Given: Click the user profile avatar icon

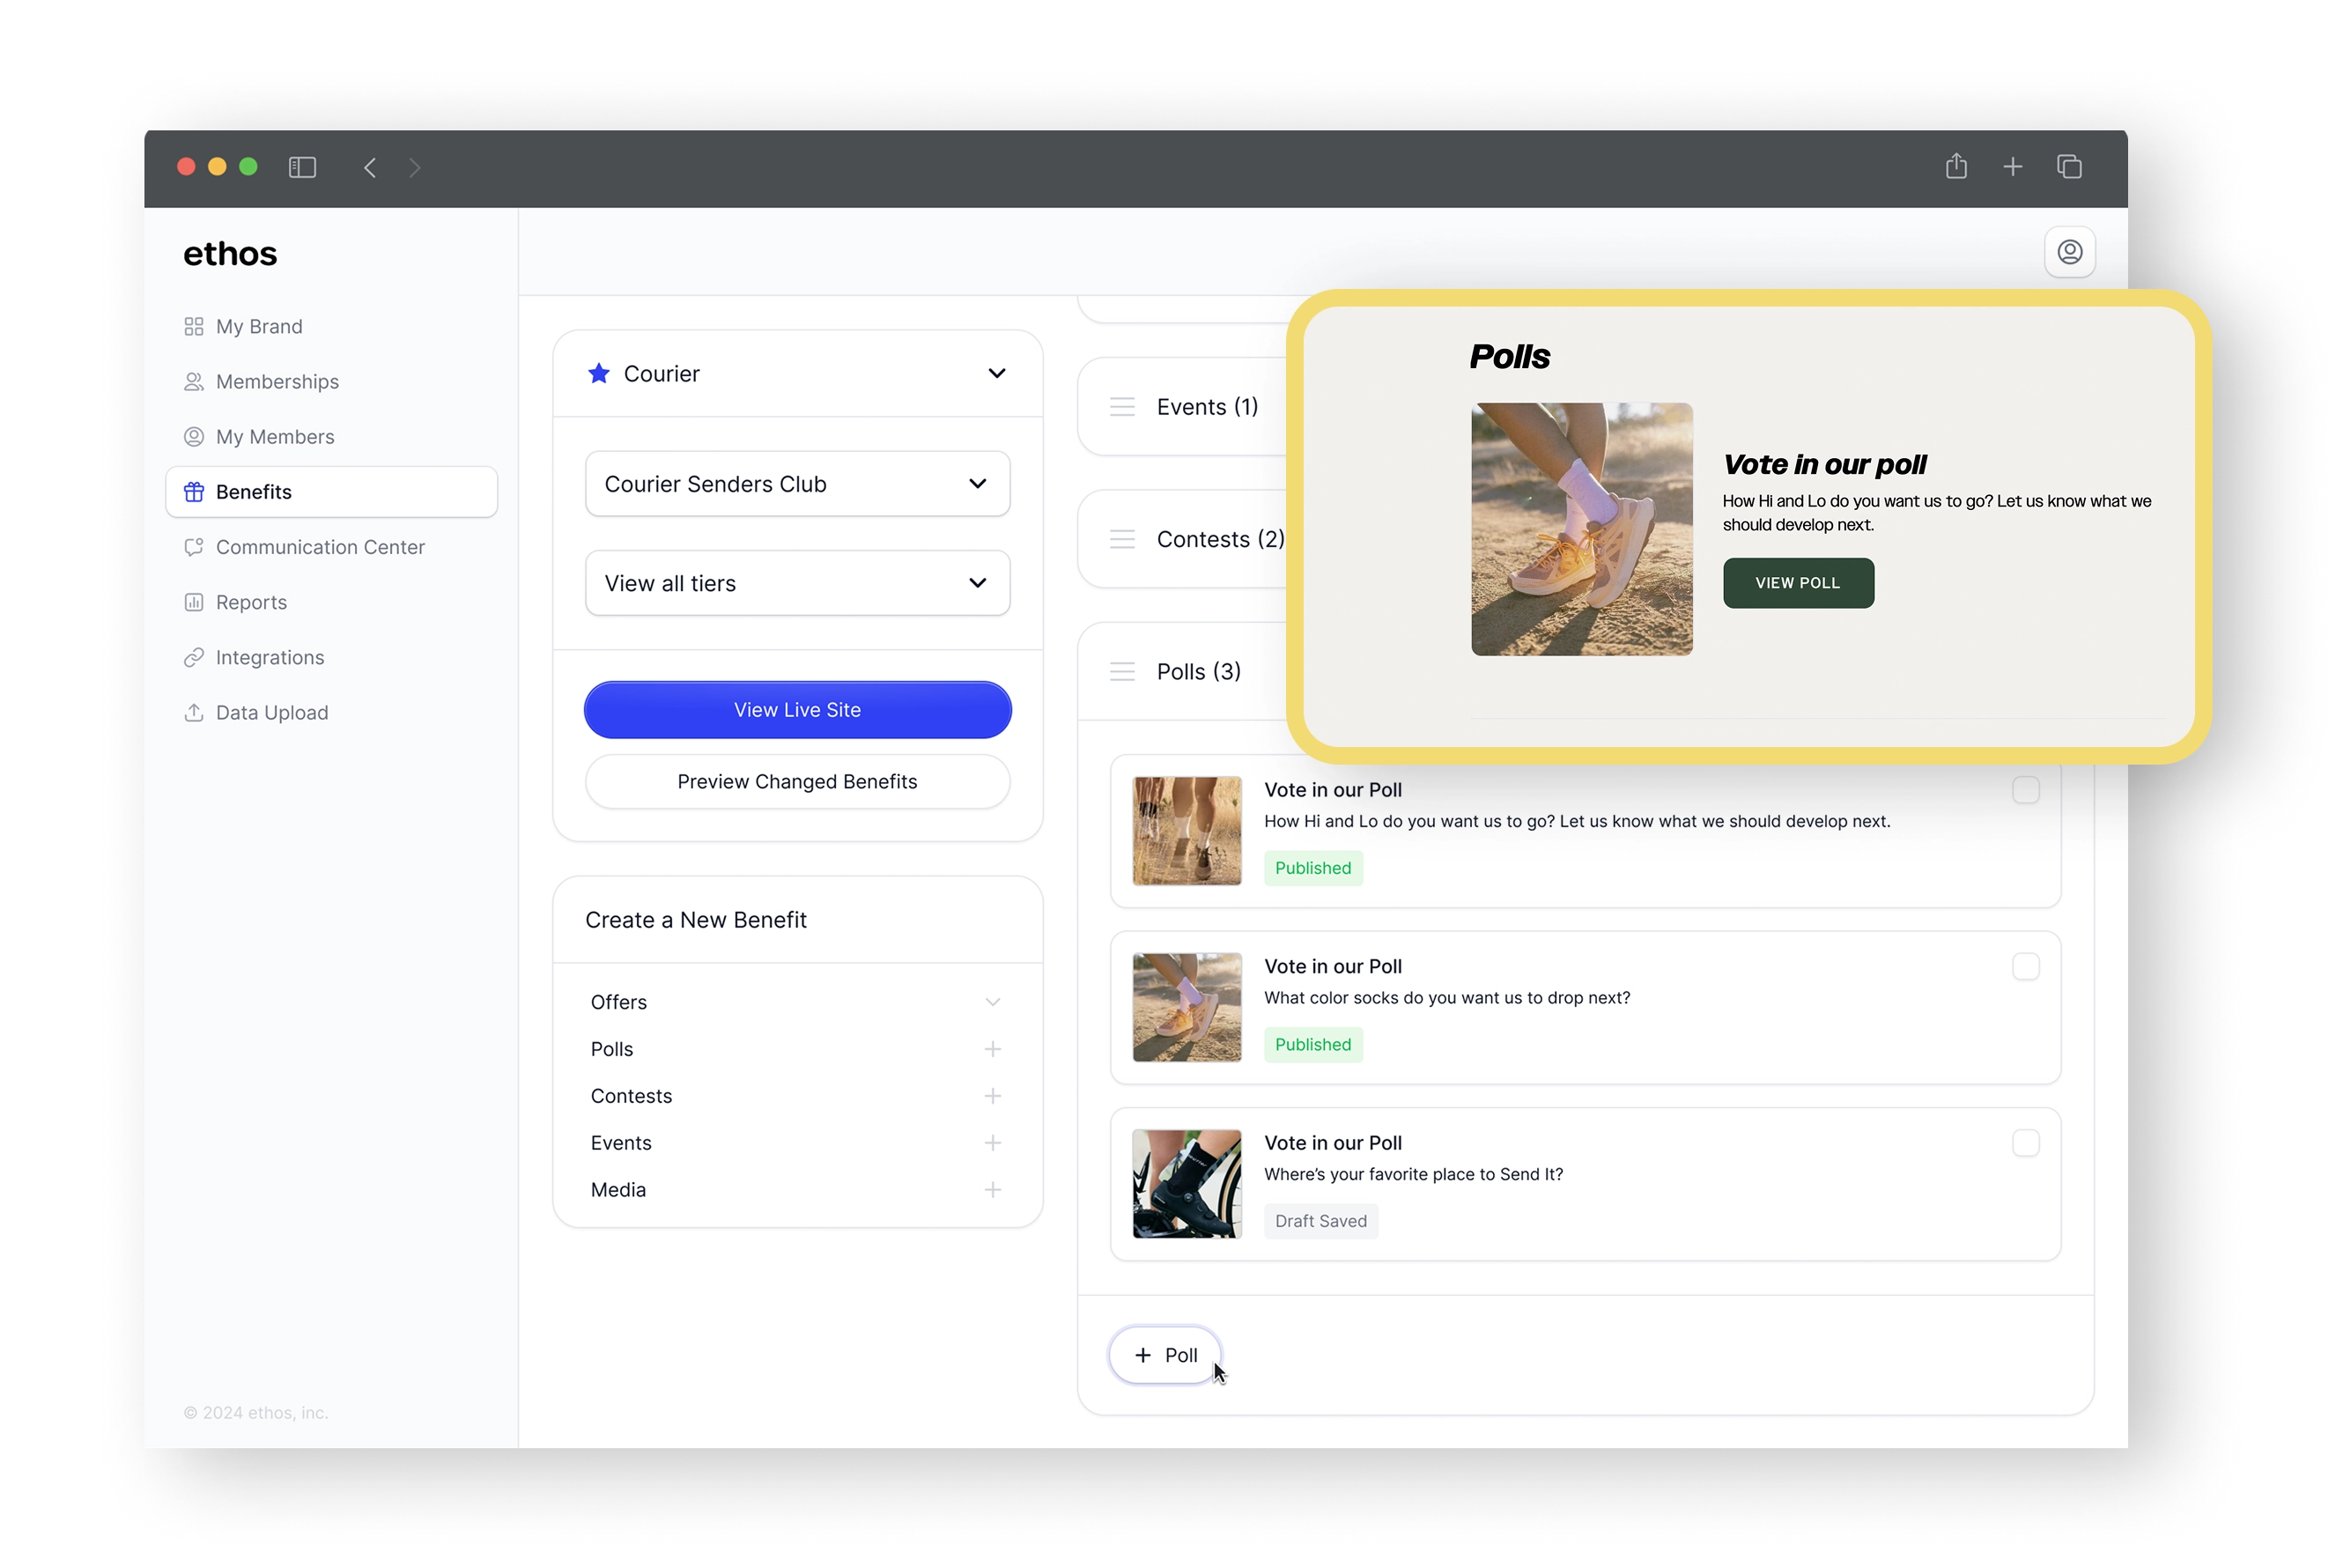Looking at the screenshot, I should click(2069, 252).
